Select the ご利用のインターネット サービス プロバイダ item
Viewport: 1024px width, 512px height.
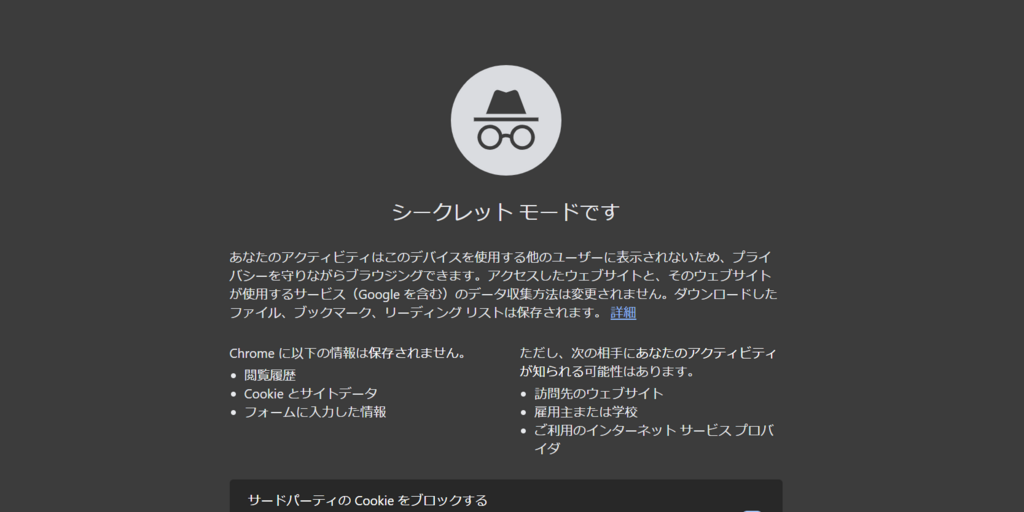click(654, 440)
